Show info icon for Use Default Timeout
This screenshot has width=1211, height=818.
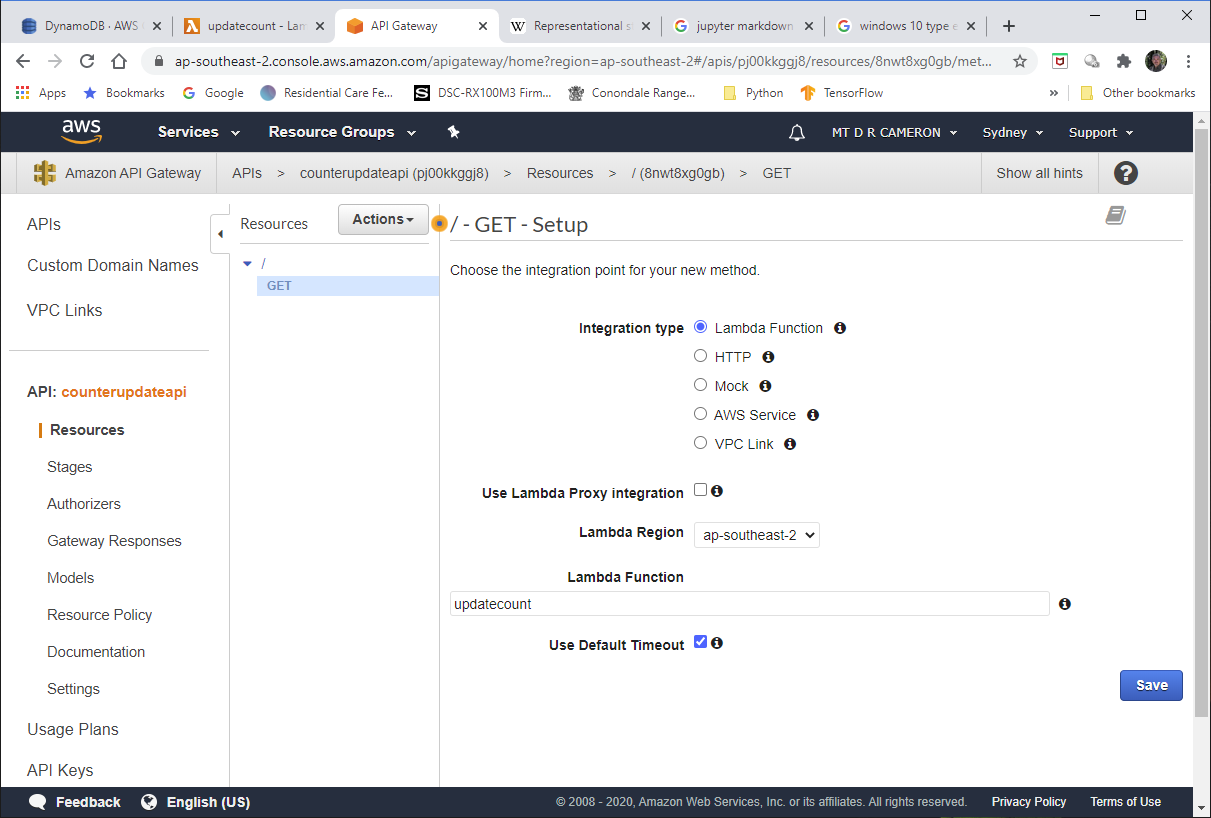coord(717,643)
